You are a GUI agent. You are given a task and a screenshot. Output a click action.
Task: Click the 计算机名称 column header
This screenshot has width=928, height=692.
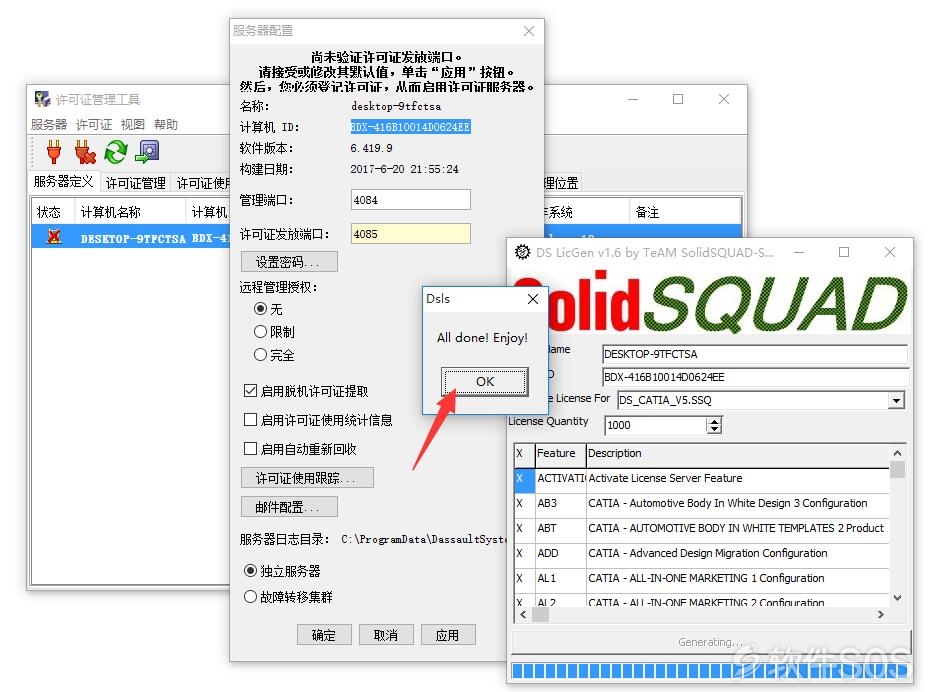point(130,212)
